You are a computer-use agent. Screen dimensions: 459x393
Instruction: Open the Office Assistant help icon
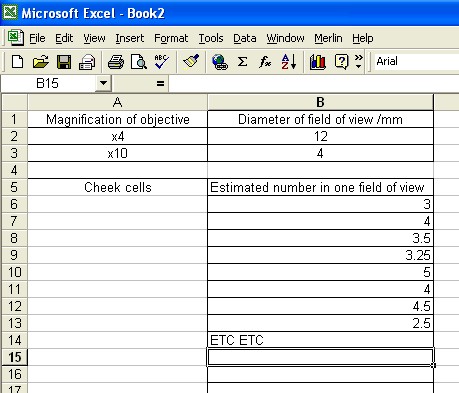pos(341,62)
